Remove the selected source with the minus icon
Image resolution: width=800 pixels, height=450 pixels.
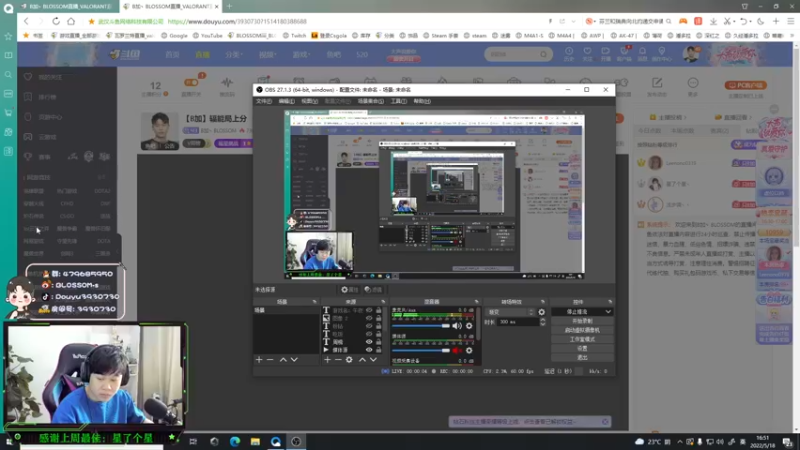338,360
